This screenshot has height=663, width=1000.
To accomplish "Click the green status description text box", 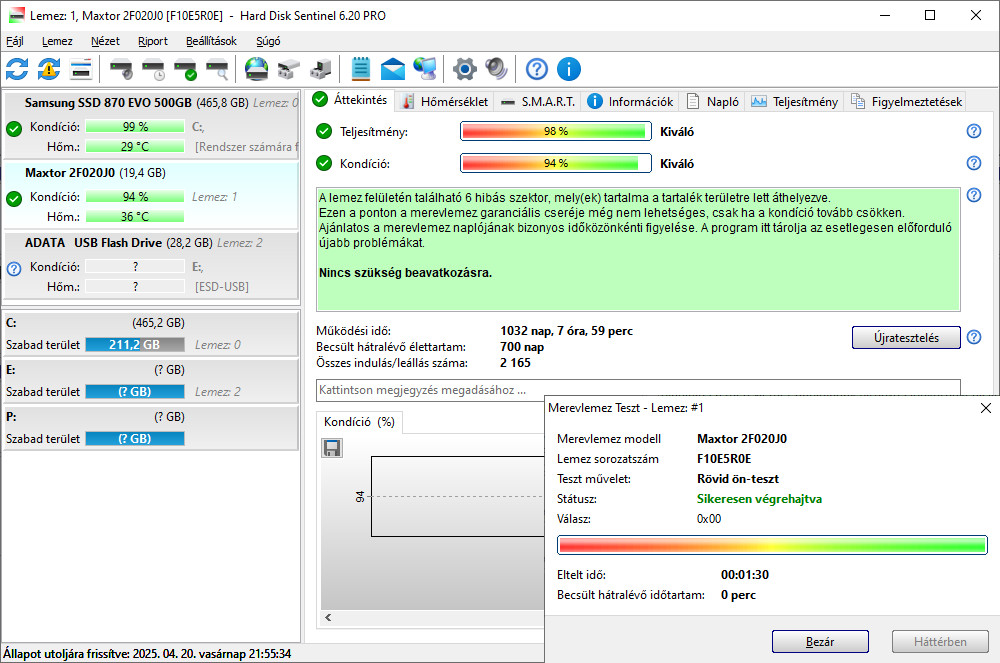I will click(638, 249).
